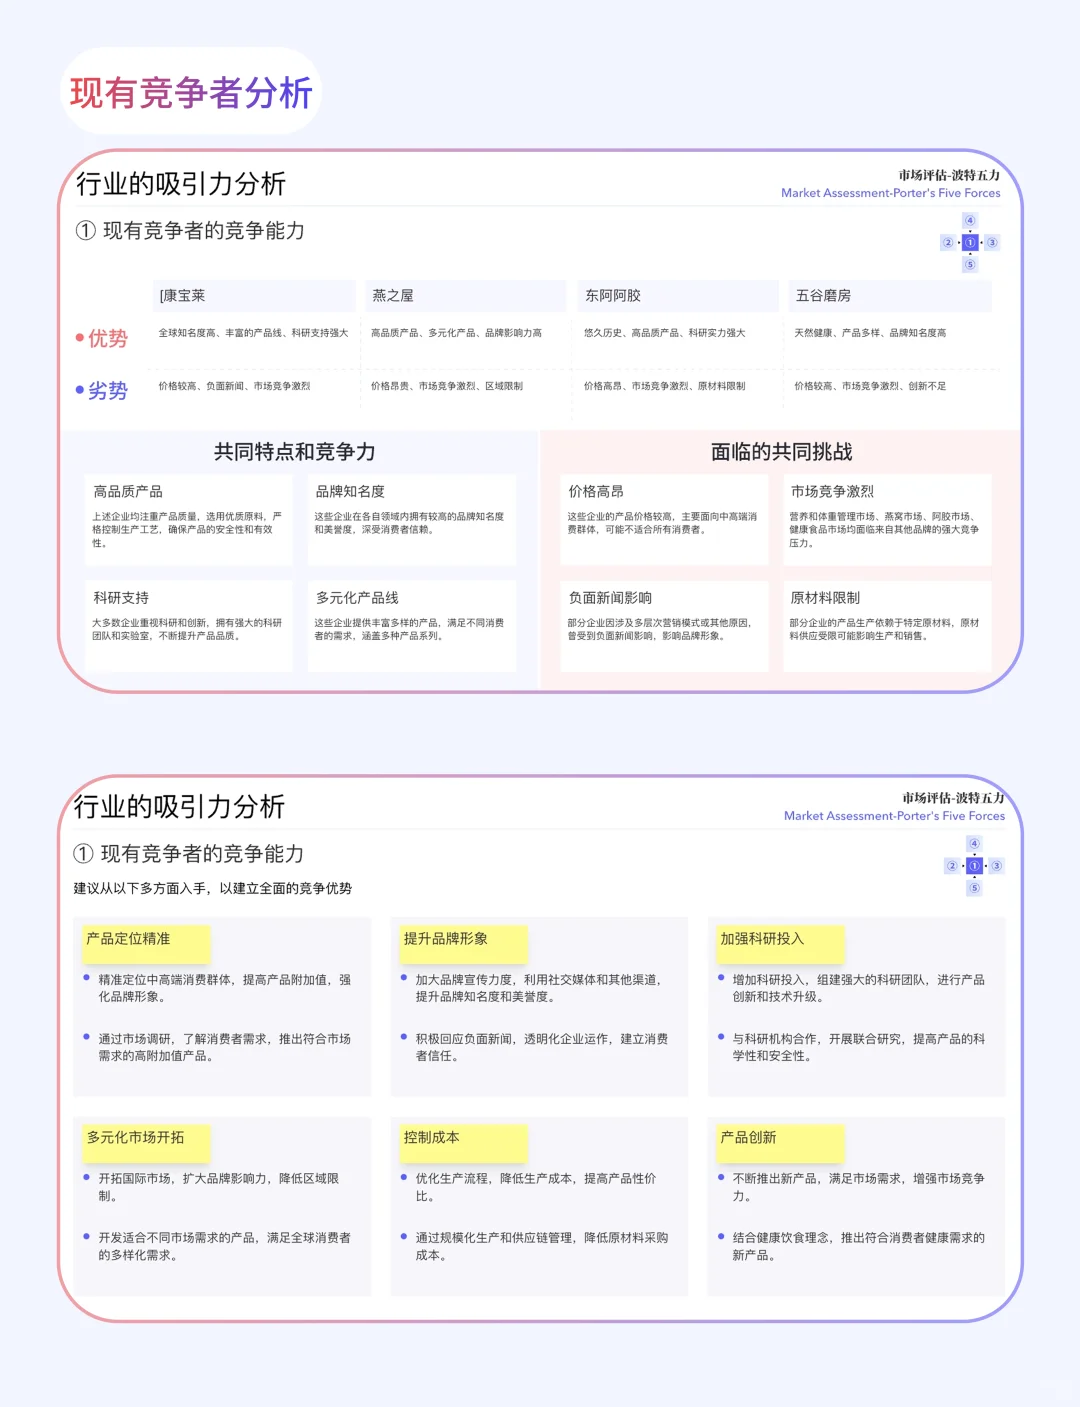The width and height of the screenshot is (1080, 1407).
Task: Select the 康宝莱 column header
Action: click(x=255, y=296)
